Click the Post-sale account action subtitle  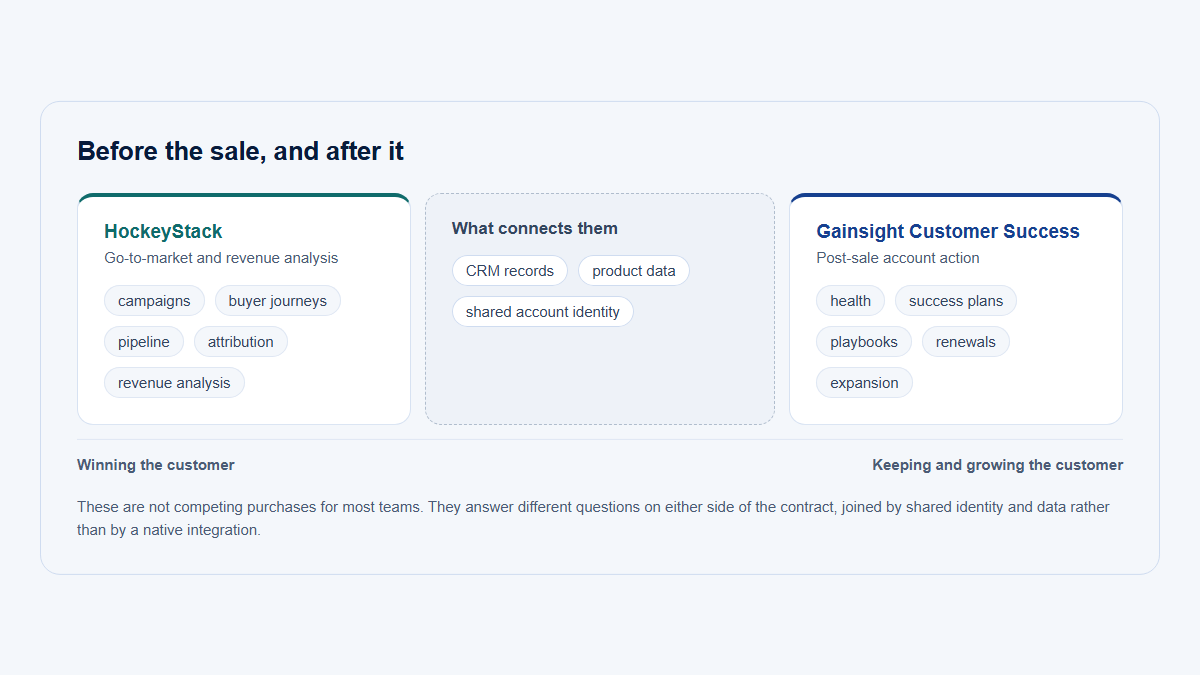click(x=898, y=258)
